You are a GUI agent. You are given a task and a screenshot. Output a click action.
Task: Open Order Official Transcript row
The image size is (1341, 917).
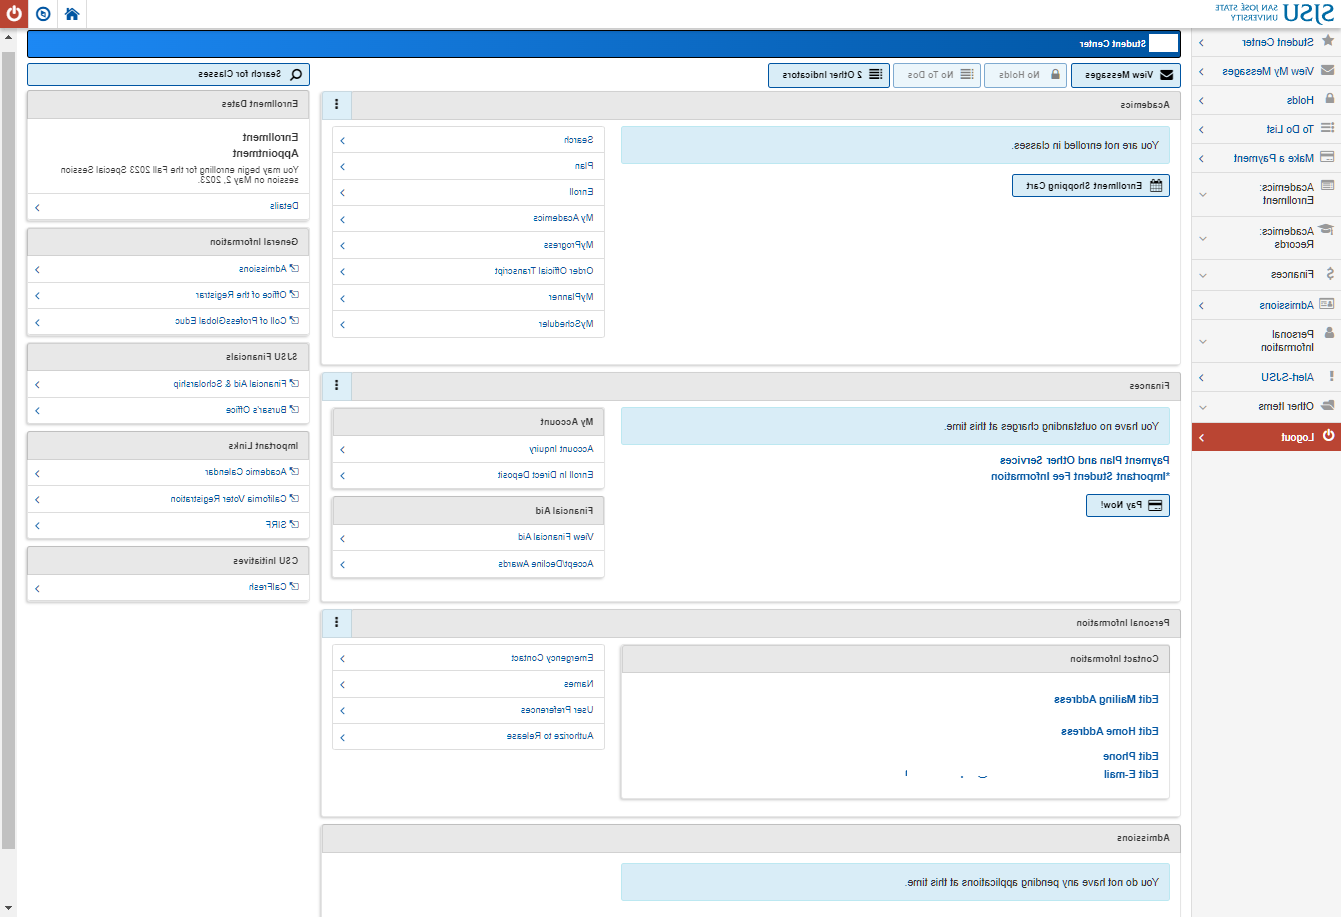[468, 271]
